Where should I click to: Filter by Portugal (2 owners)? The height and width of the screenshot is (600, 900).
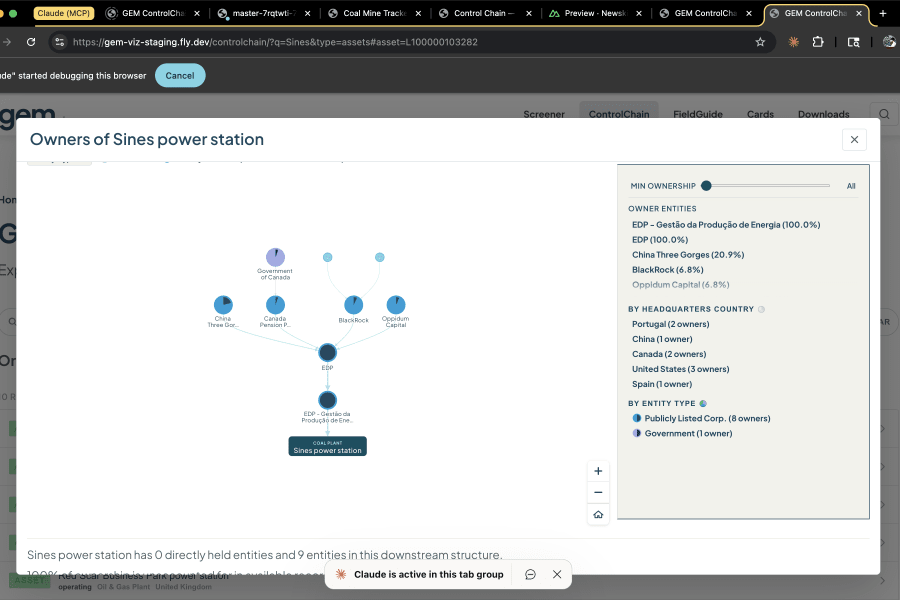point(670,324)
